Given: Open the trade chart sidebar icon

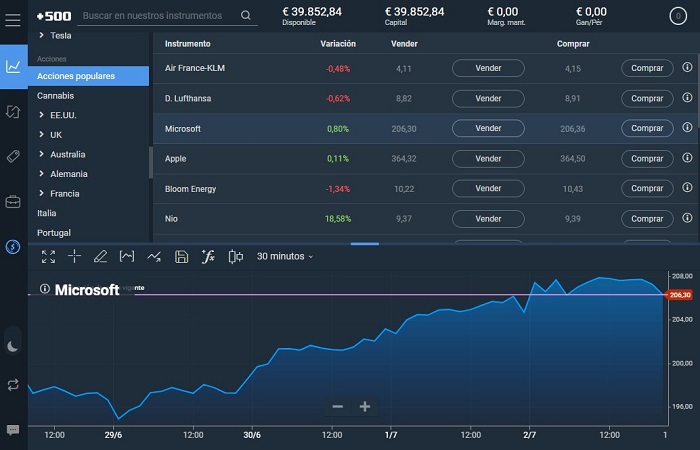Looking at the screenshot, I should coord(13,67).
